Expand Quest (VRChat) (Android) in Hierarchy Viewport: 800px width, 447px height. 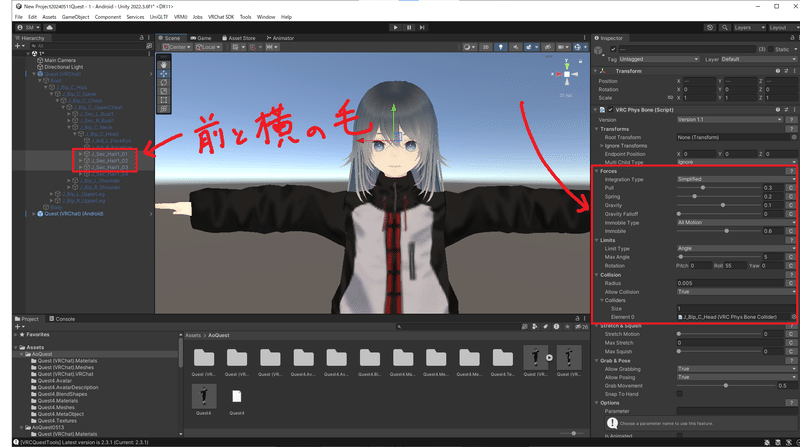(x=34, y=214)
